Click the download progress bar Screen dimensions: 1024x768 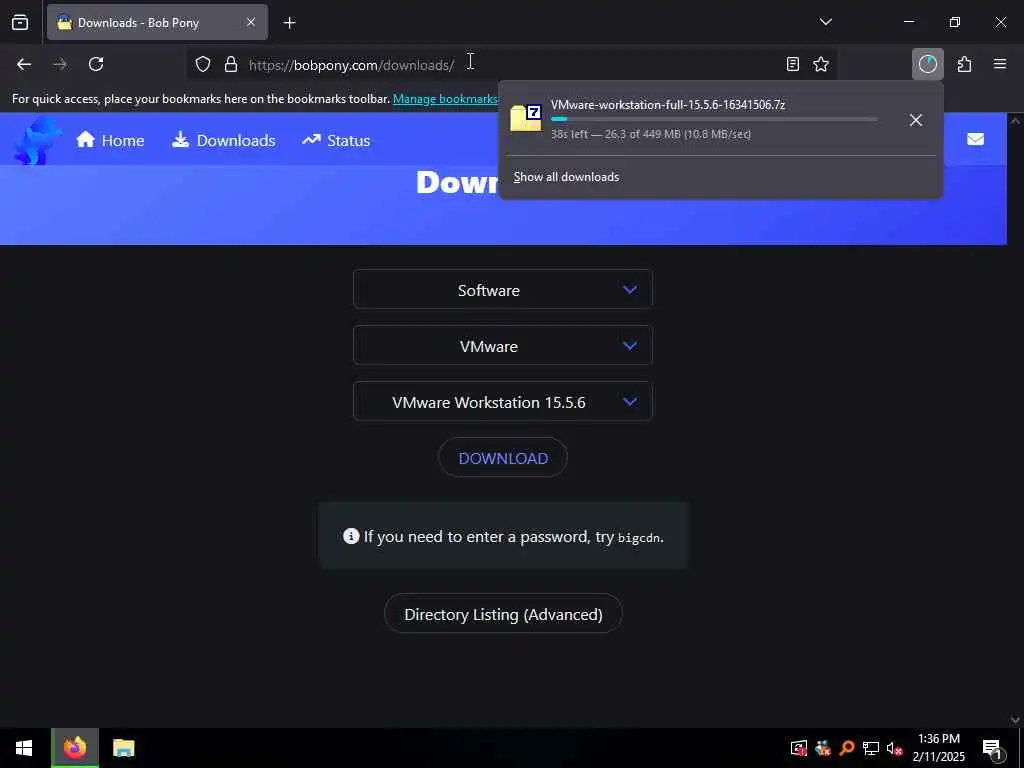click(x=714, y=119)
